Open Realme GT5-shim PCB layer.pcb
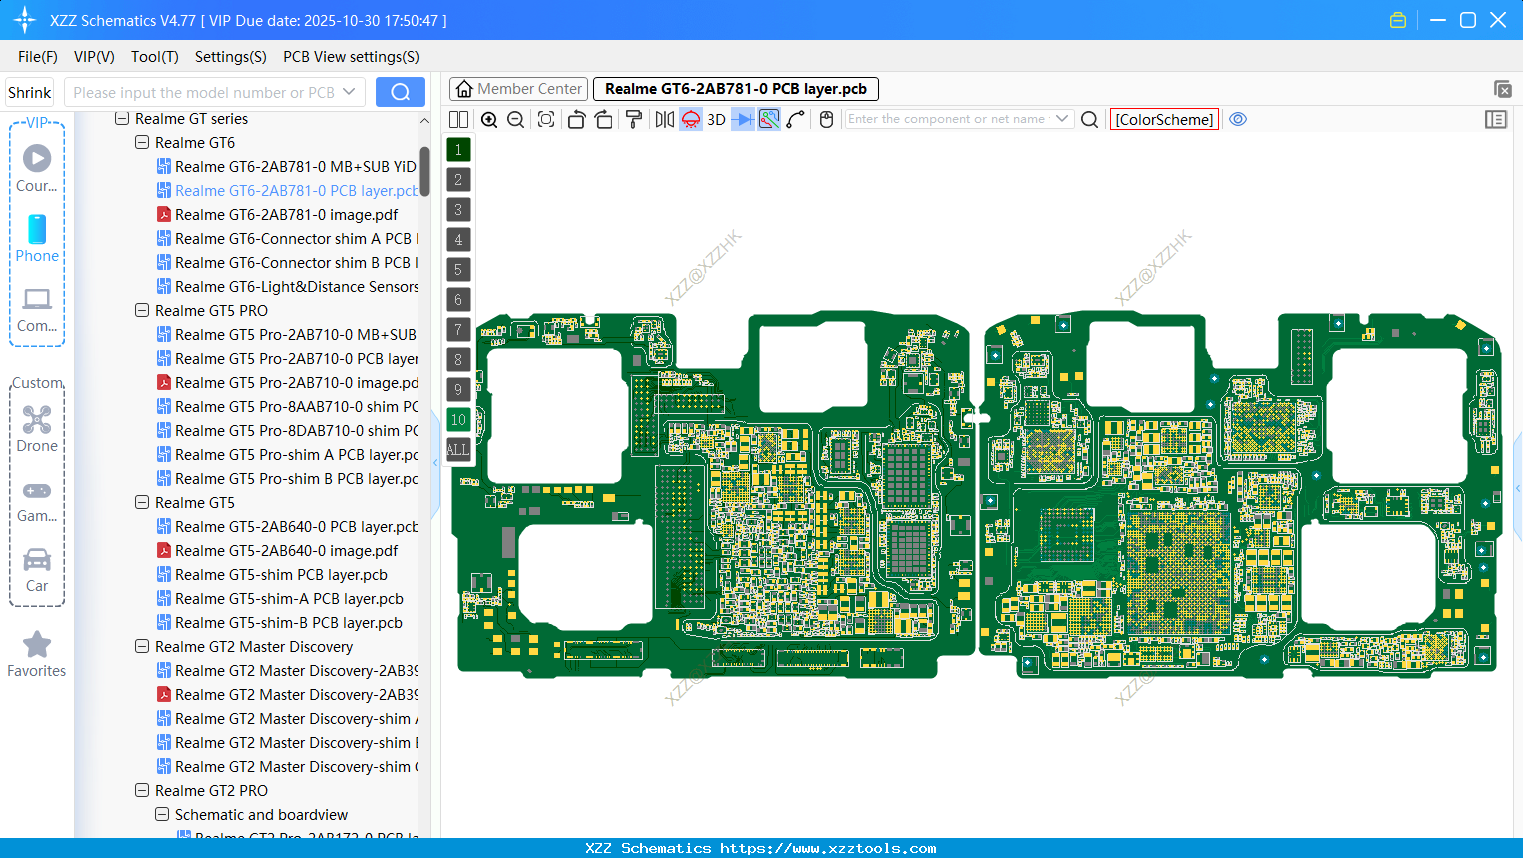 (x=272, y=575)
